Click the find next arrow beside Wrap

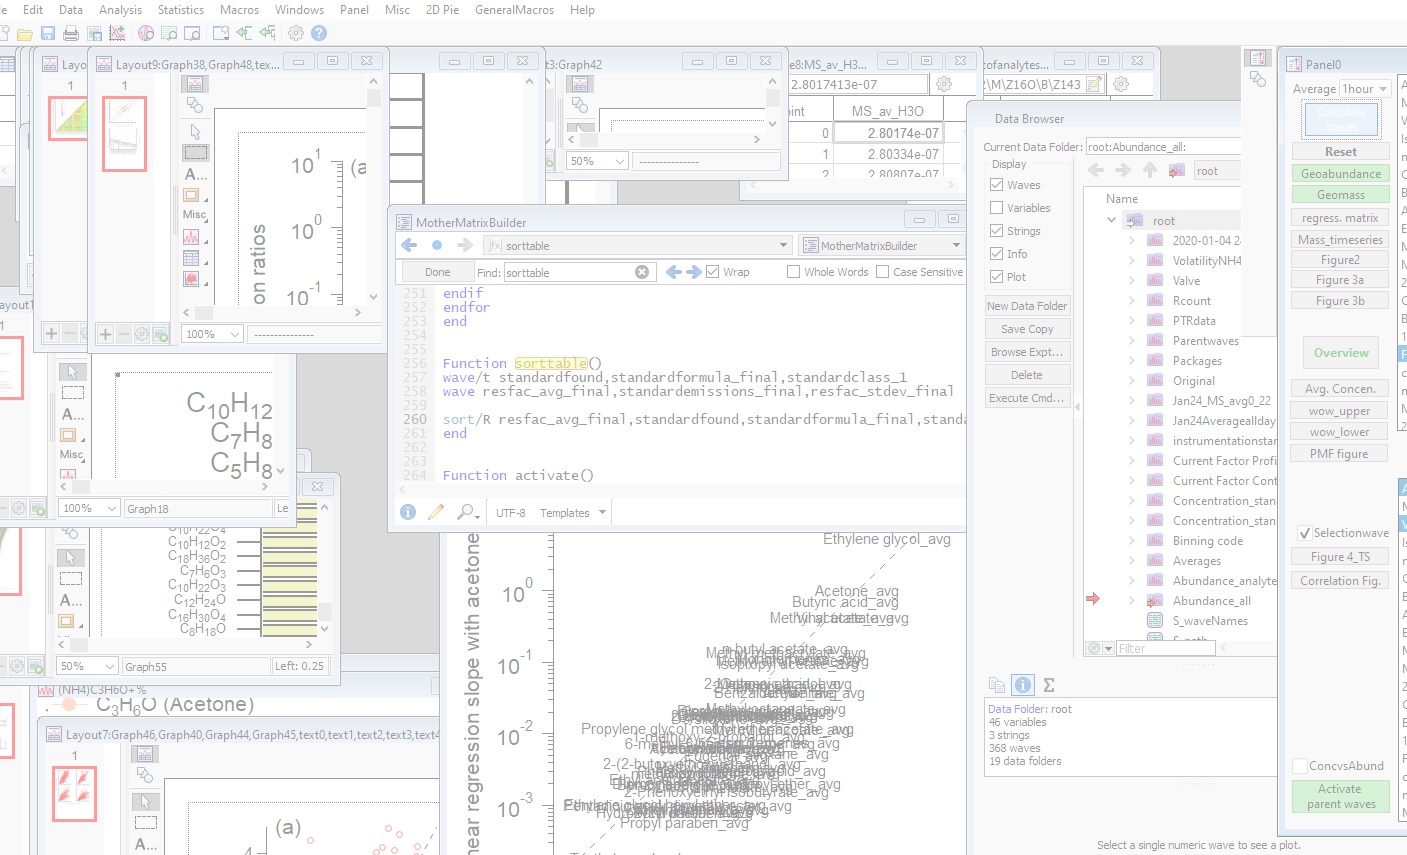pyautogui.click(x=693, y=272)
